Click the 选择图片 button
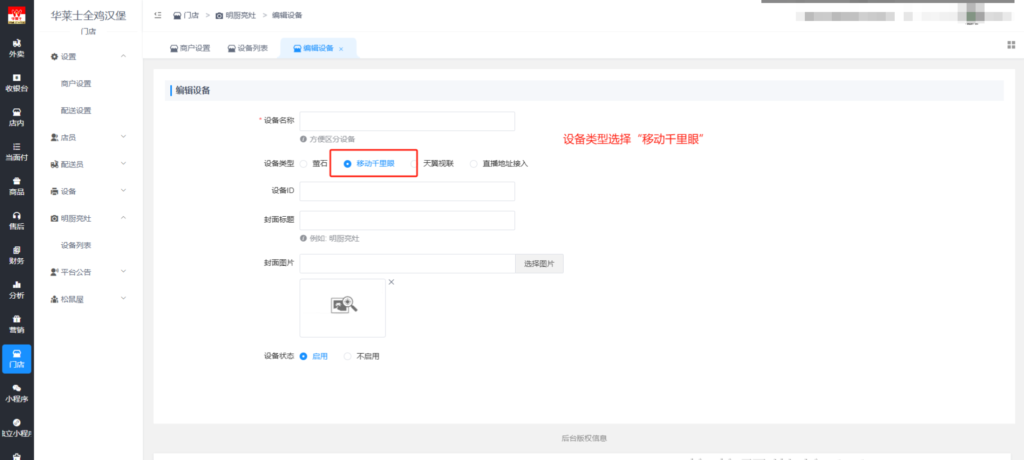Screen dimensions: 1024x460 pos(539,264)
